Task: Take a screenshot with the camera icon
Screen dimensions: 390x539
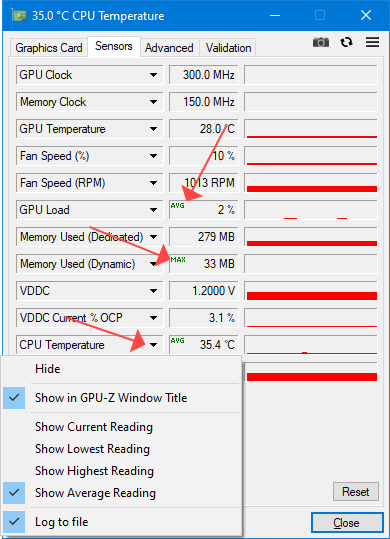Action: pos(321,42)
